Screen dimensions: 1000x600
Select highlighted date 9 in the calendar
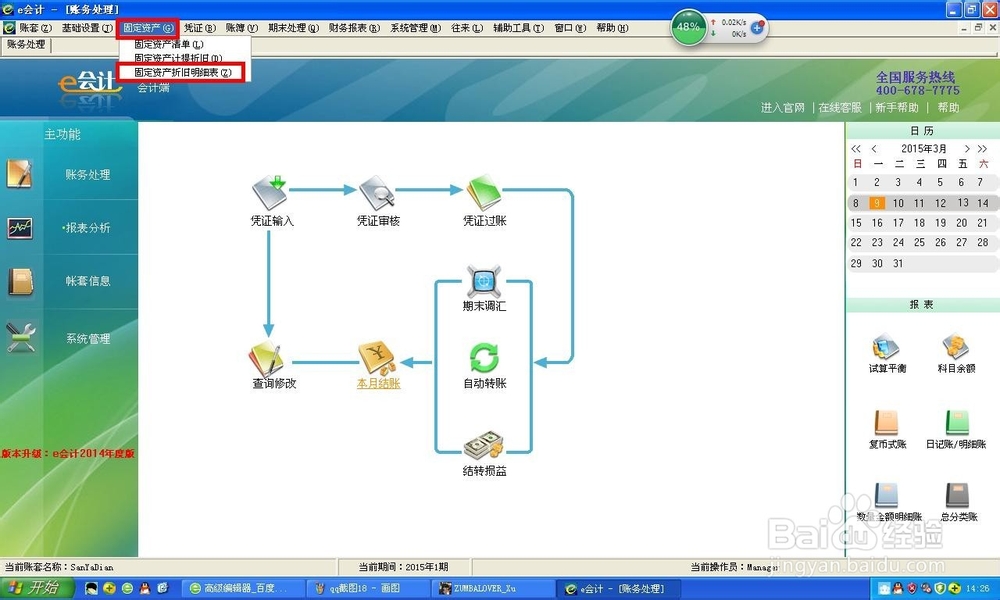point(877,203)
